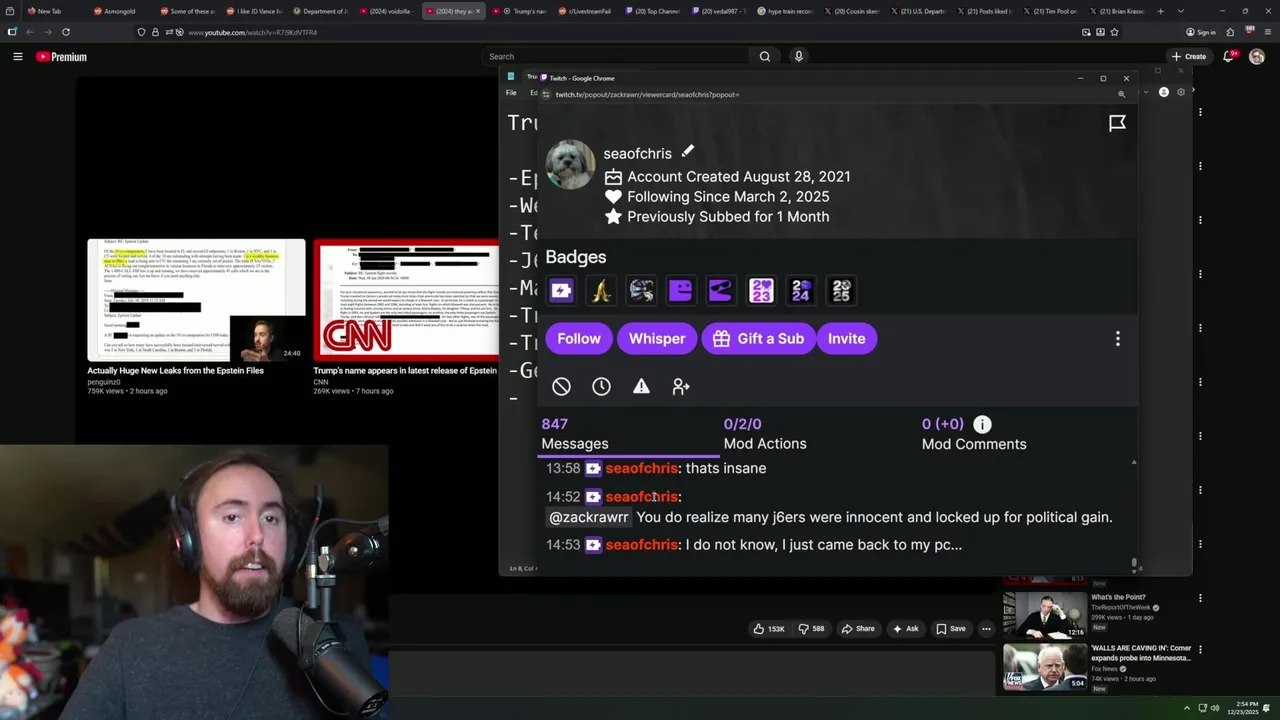The image size is (1280, 720).
Task: Click voice search microphone icon
Action: [x=798, y=57]
